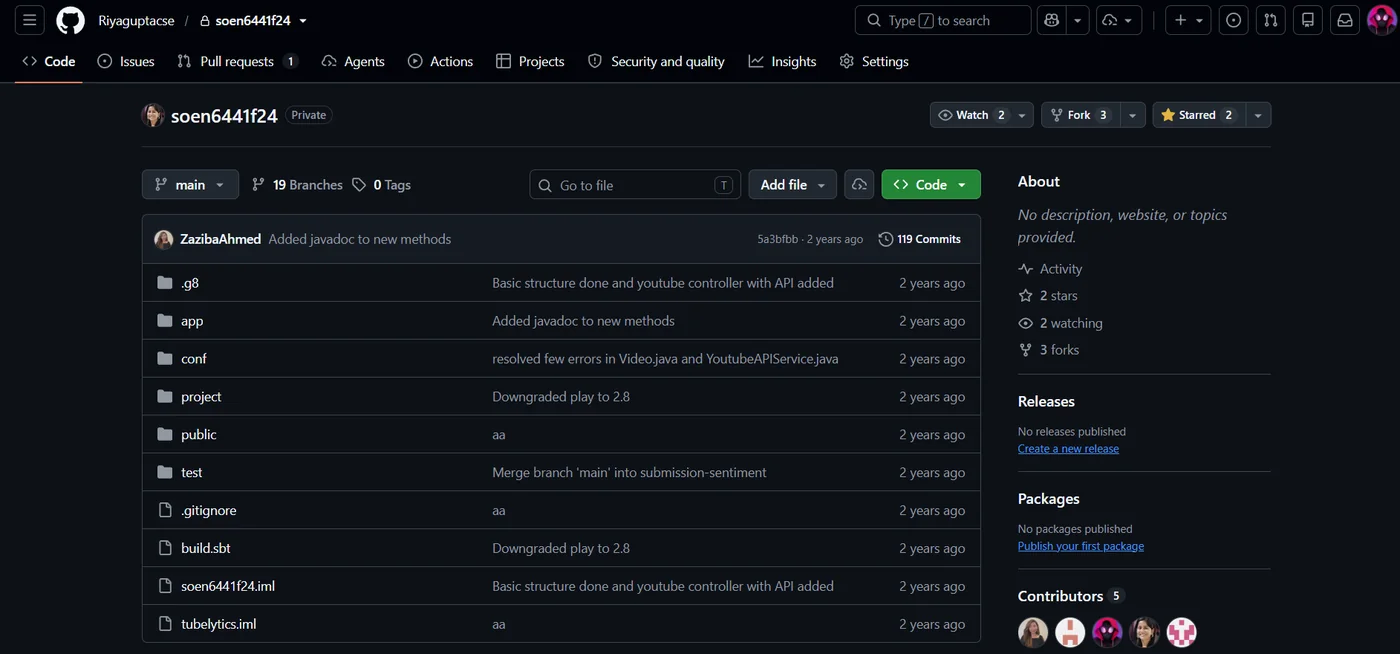
Task: Switch to Security and quality tab
Action: tap(656, 61)
